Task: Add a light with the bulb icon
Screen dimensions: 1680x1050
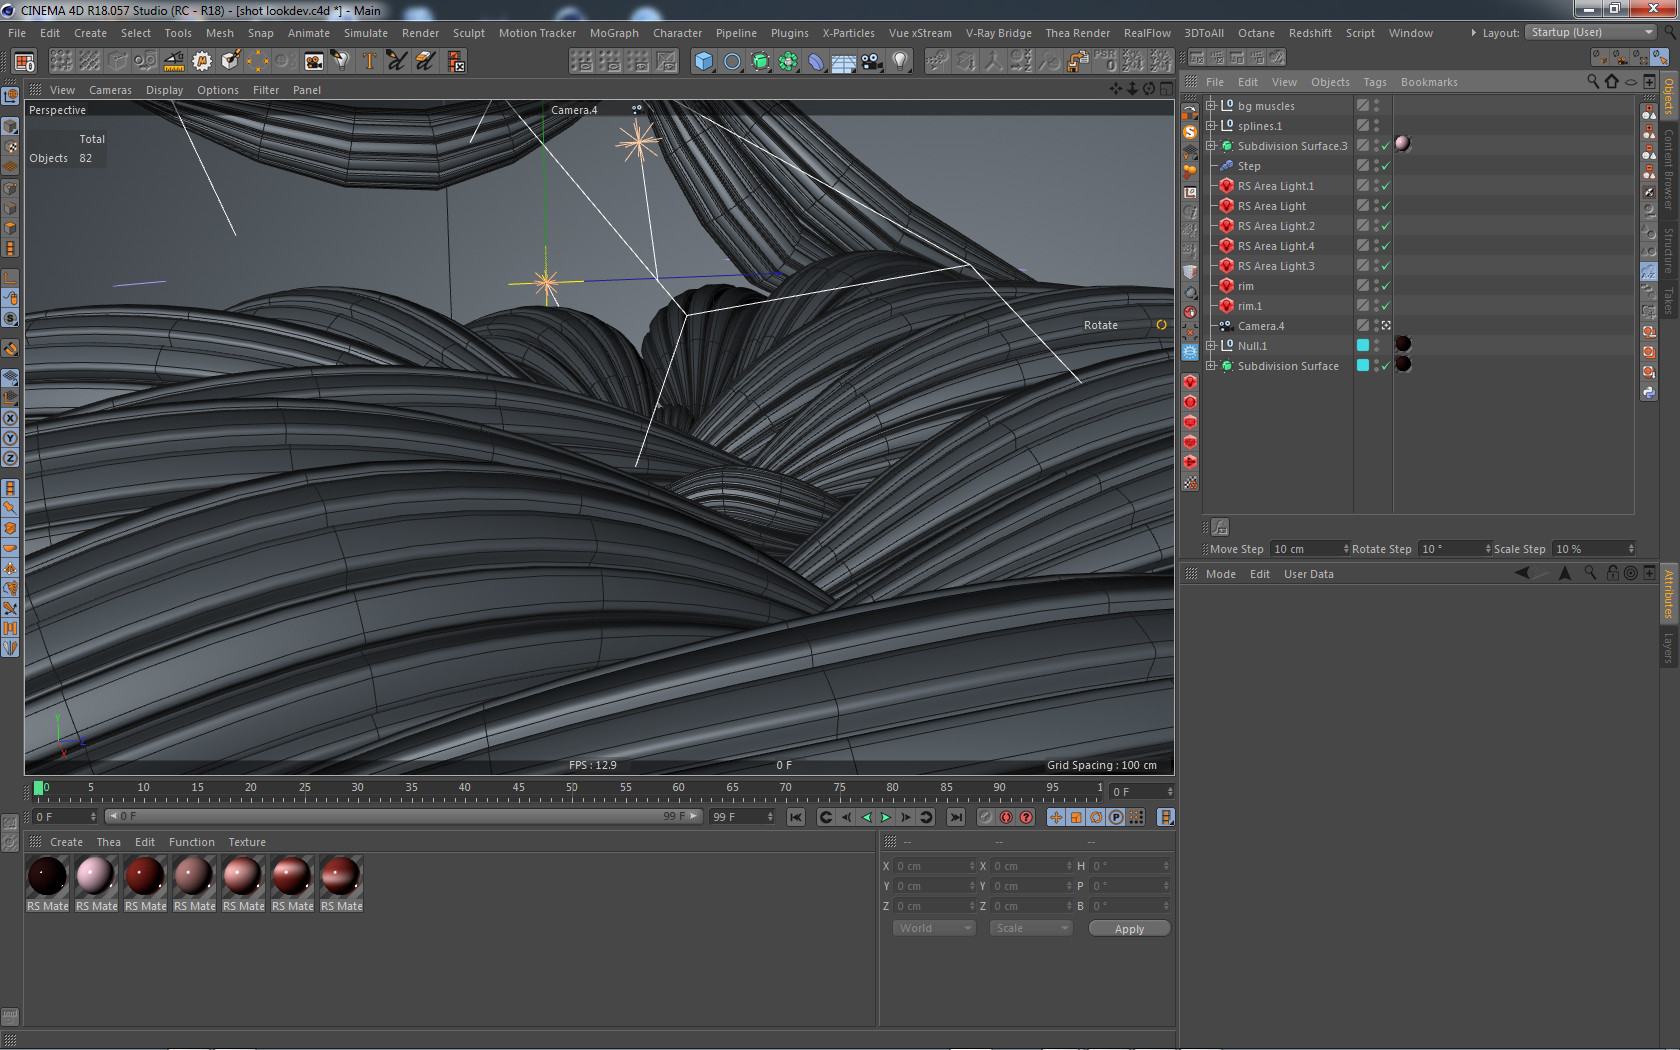Action: (x=900, y=61)
